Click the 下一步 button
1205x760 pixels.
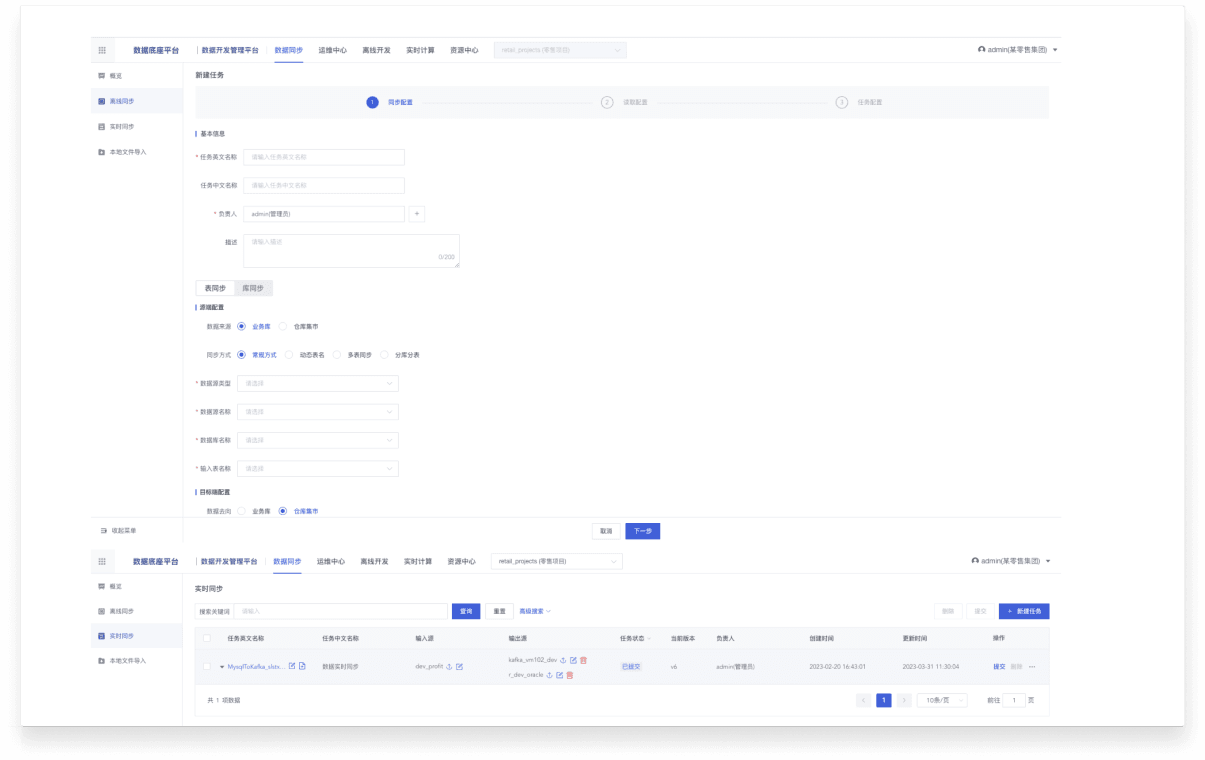pyautogui.click(x=642, y=531)
